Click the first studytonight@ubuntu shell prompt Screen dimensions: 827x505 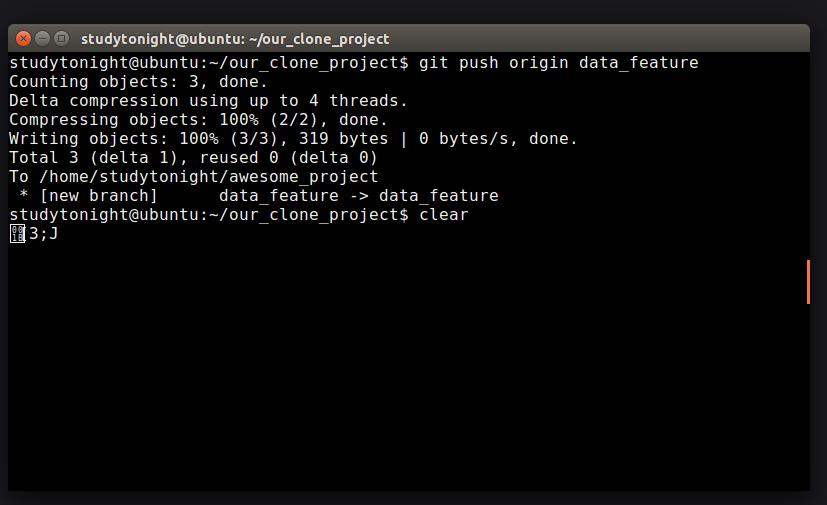click(208, 63)
